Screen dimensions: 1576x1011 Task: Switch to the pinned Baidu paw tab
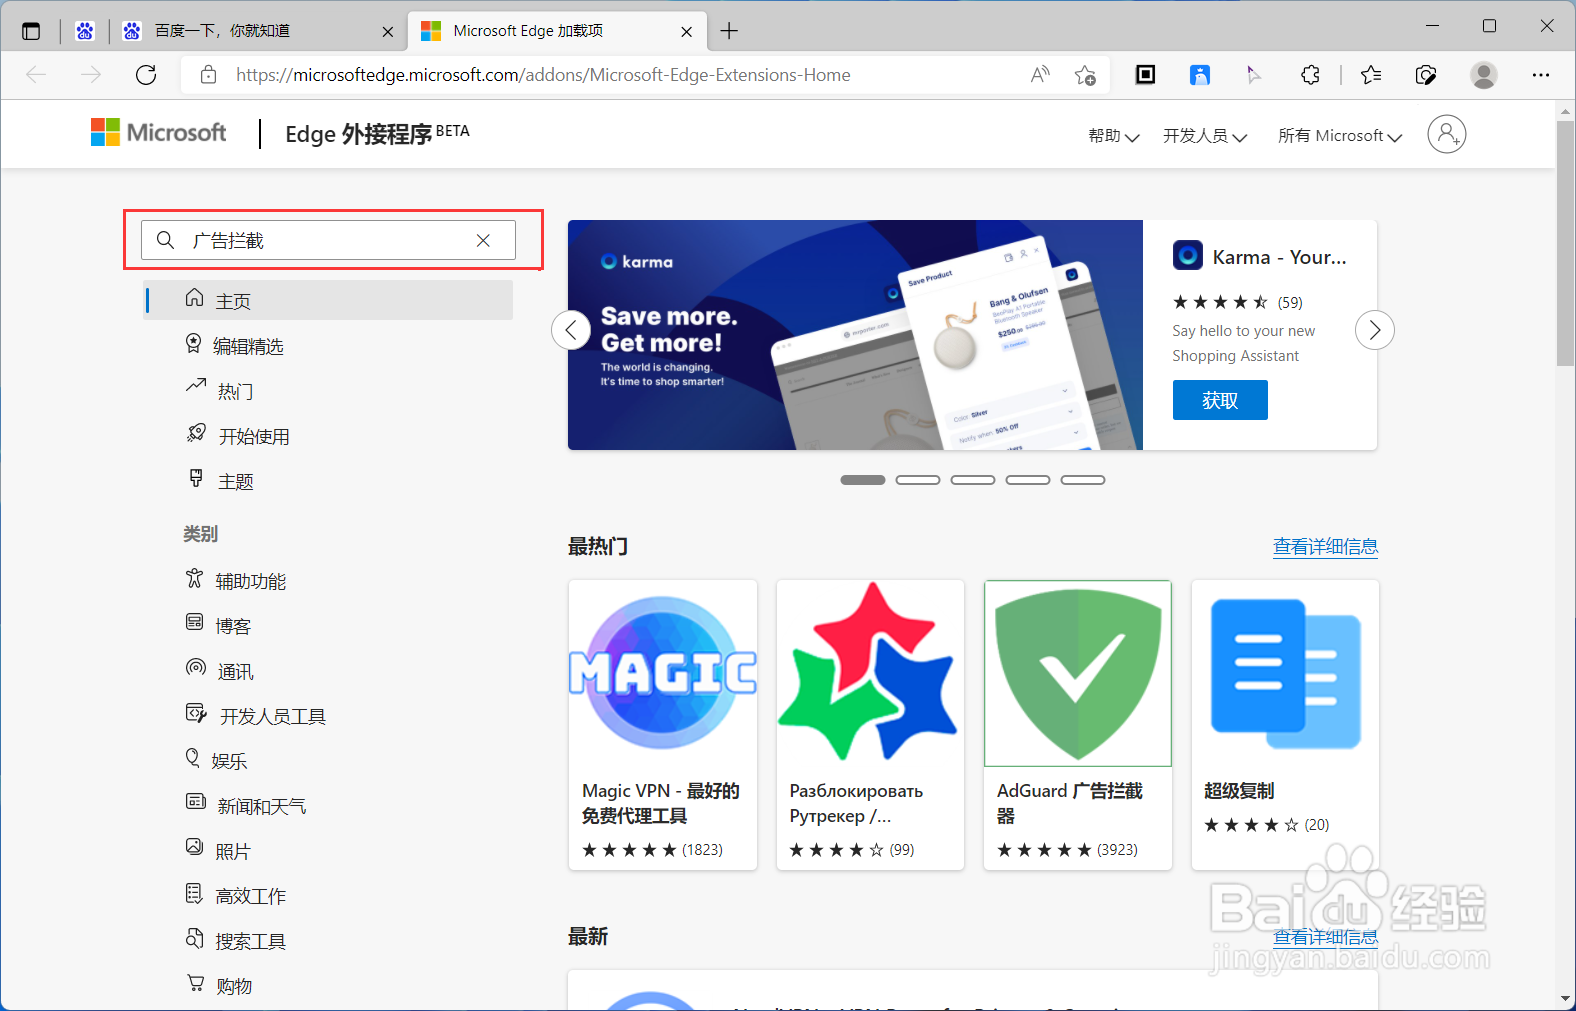[x=85, y=31]
